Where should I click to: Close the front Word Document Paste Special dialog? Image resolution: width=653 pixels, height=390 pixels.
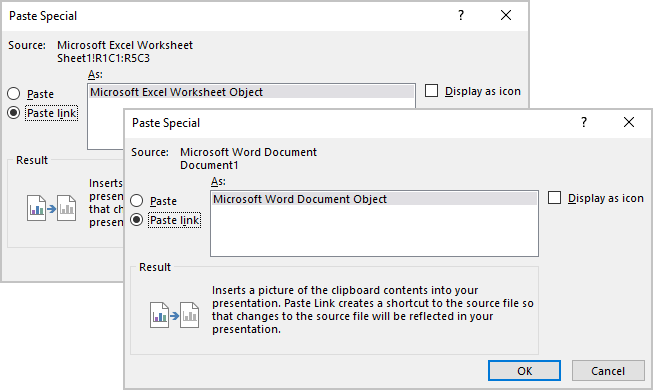coord(629,122)
